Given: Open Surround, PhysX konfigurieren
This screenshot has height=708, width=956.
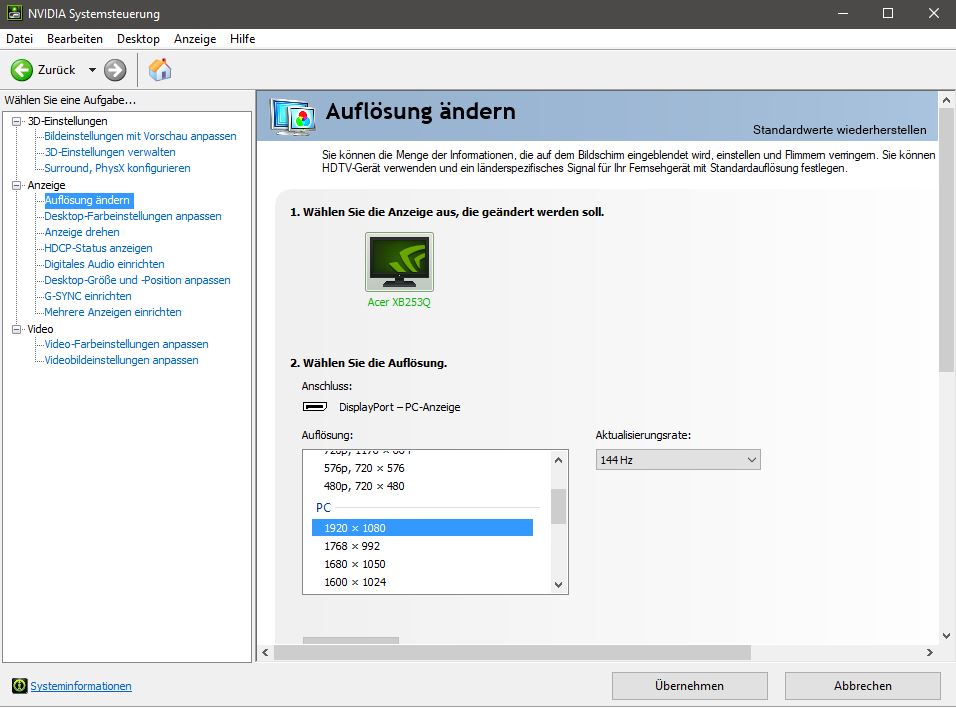Looking at the screenshot, I should [117, 168].
